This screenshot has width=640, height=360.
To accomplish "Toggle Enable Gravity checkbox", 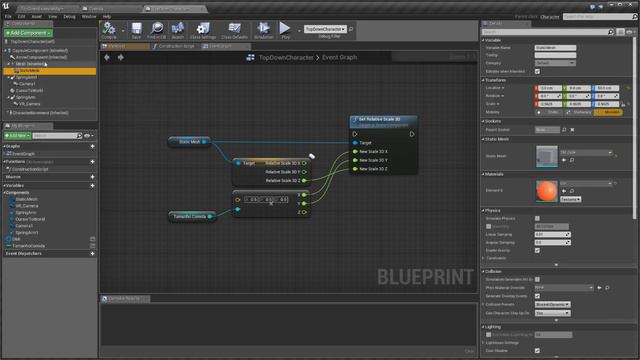I will 537,250.
